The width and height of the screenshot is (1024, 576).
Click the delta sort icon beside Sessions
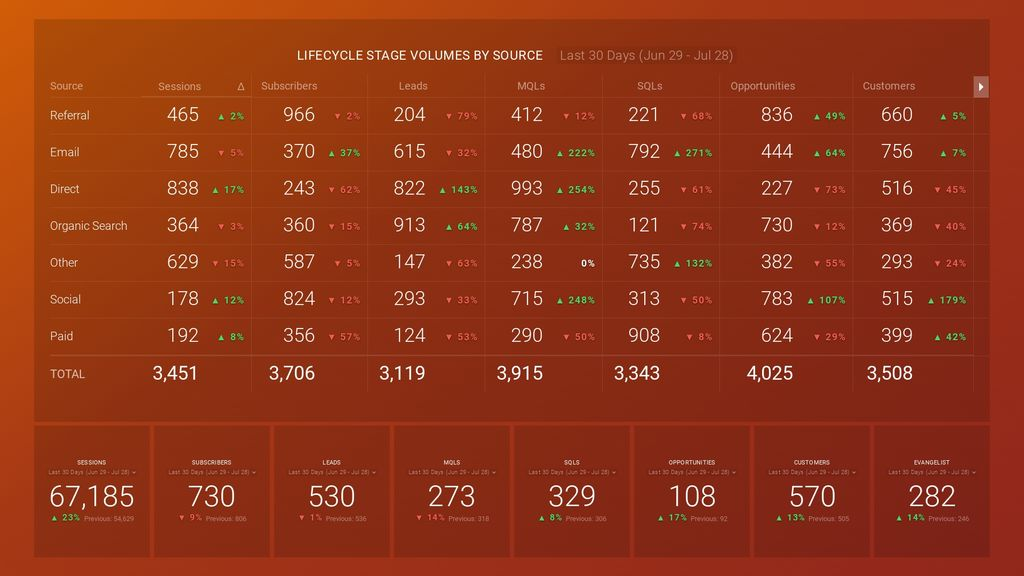240,86
